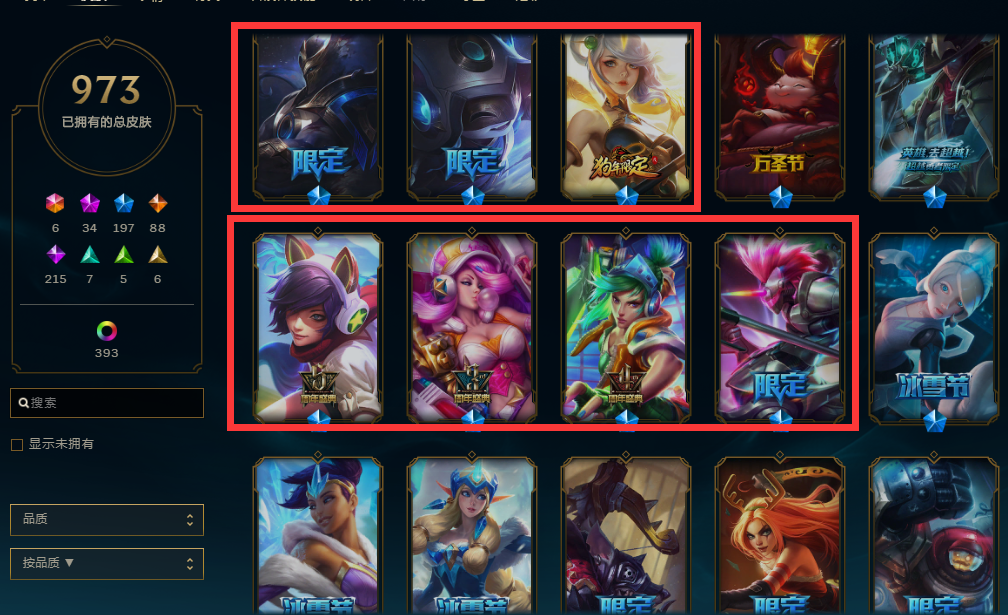Screen dimensions: 1008x615
Task: Click the rainbow chroma ring icon above 393
Action: pos(107,331)
